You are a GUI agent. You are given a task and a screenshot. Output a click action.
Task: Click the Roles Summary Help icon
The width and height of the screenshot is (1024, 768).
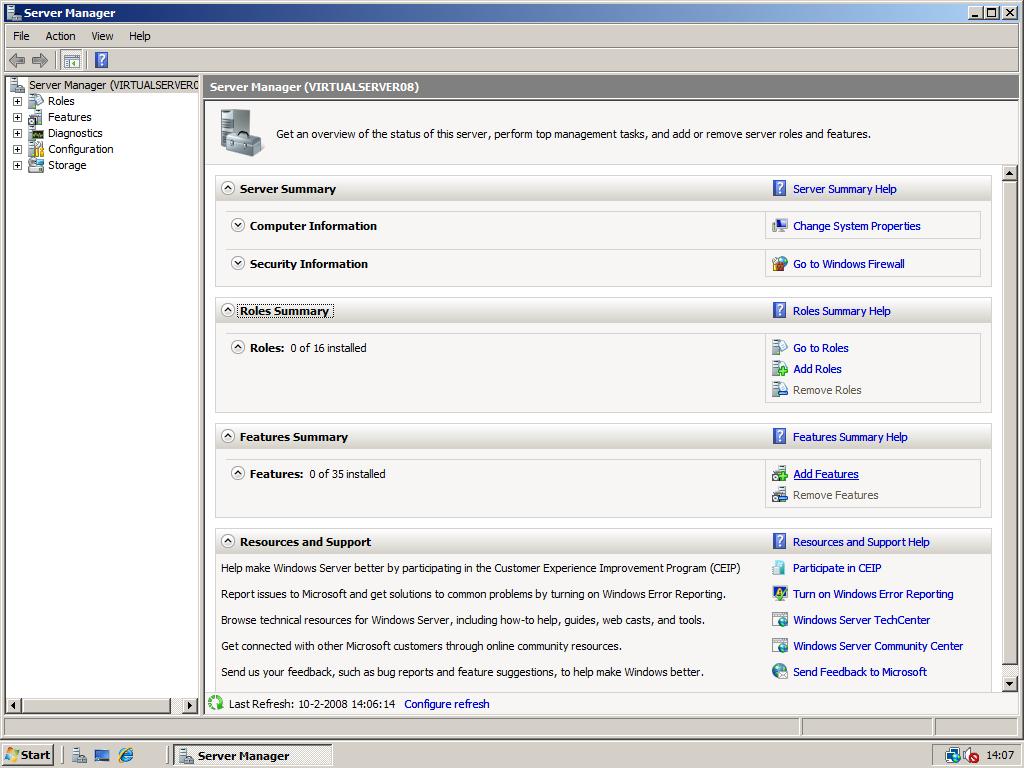(x=779, y=310)
